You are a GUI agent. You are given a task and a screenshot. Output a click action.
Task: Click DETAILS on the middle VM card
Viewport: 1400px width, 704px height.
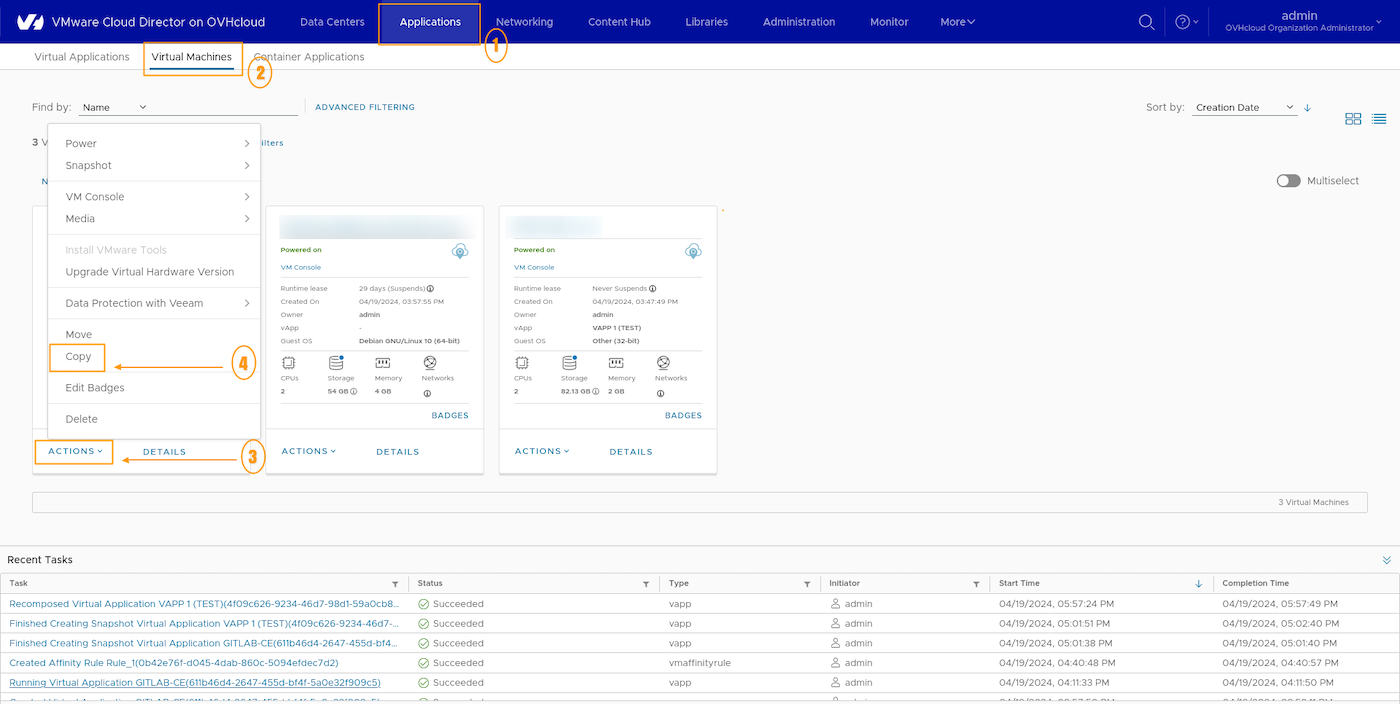pos(397,451)
